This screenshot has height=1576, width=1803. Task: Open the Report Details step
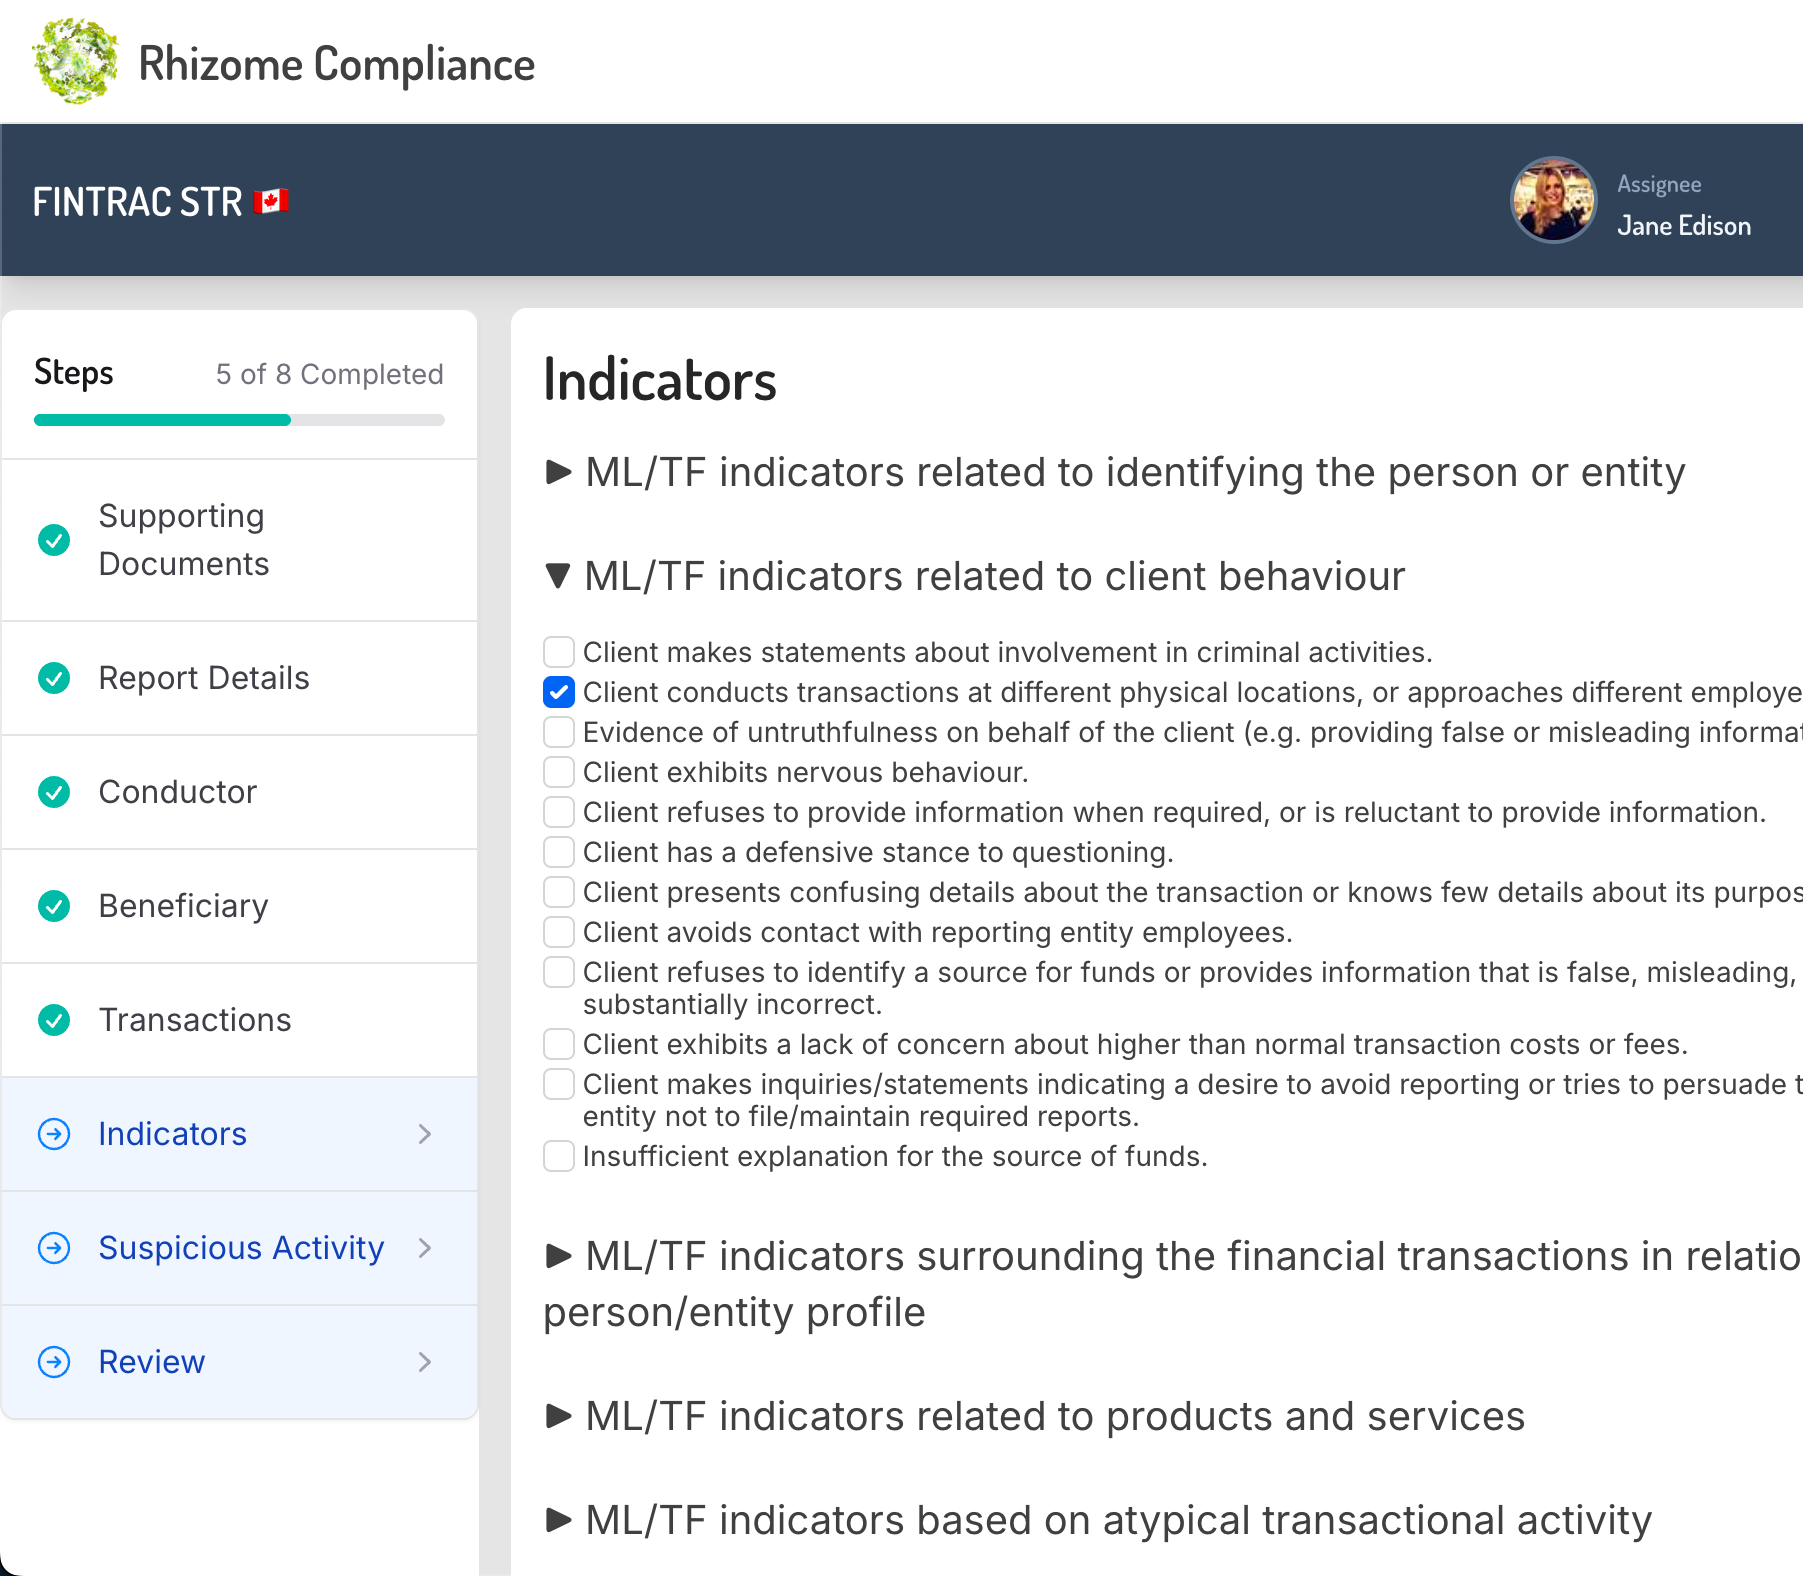click(x=204, y=678)
